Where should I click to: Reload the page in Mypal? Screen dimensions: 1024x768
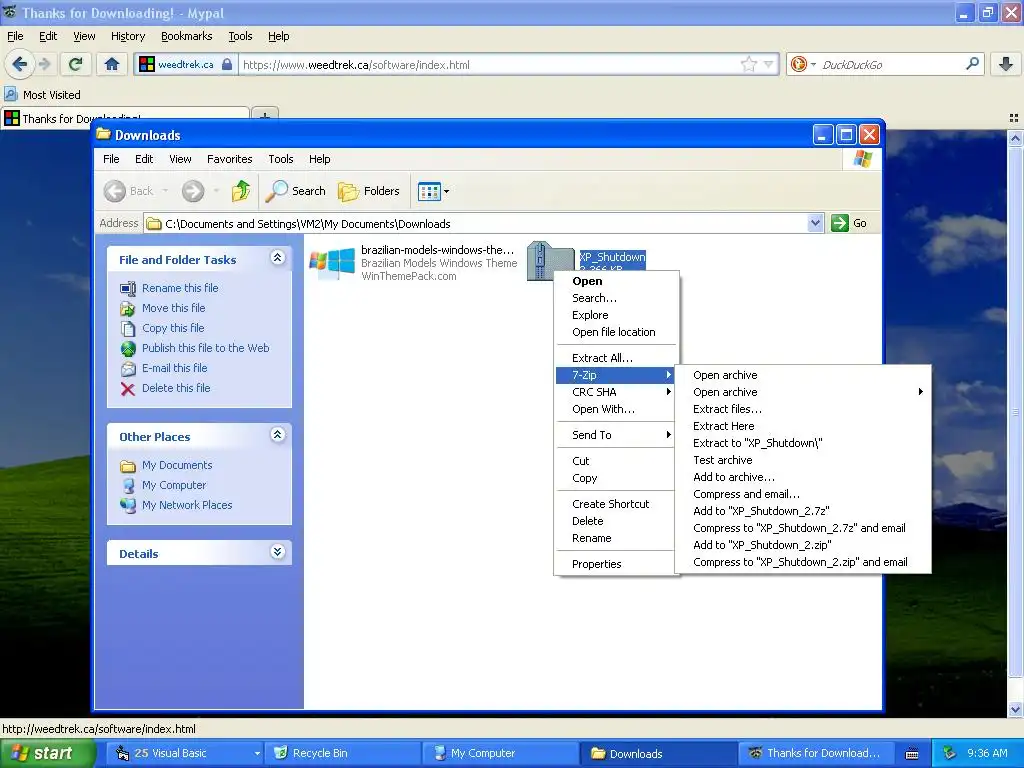[76, 64]
